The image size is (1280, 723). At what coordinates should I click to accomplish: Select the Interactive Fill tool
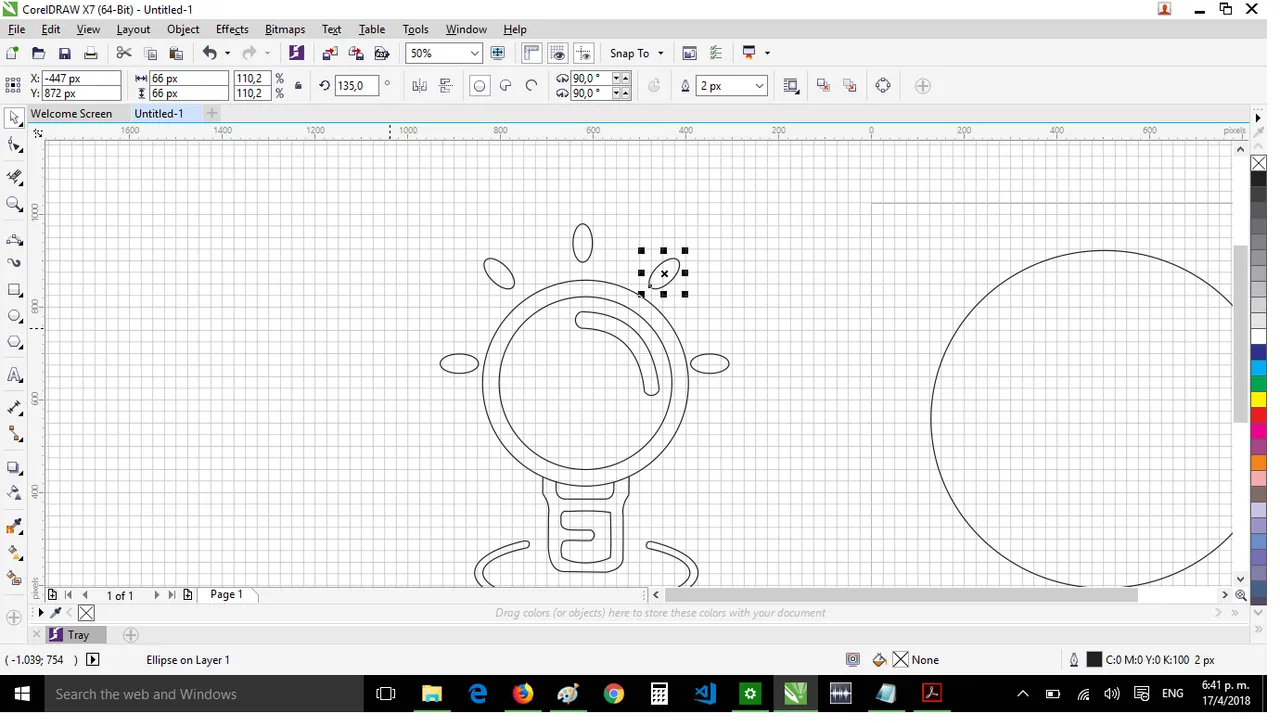click(x=14, y=552)
